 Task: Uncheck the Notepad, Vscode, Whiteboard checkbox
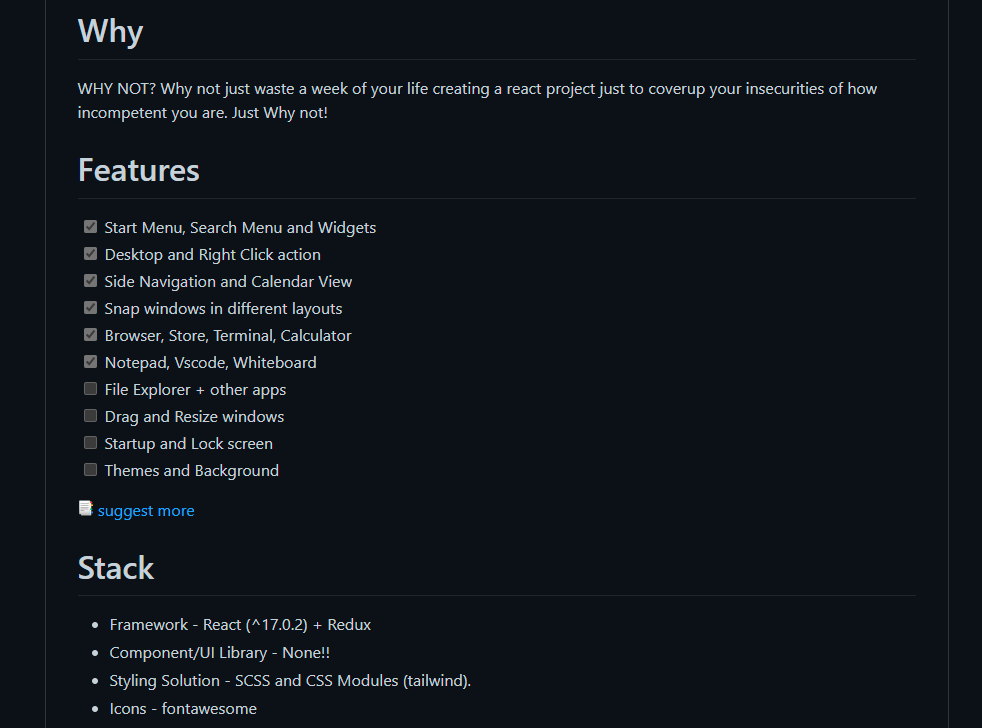click(x=91, y=362)
